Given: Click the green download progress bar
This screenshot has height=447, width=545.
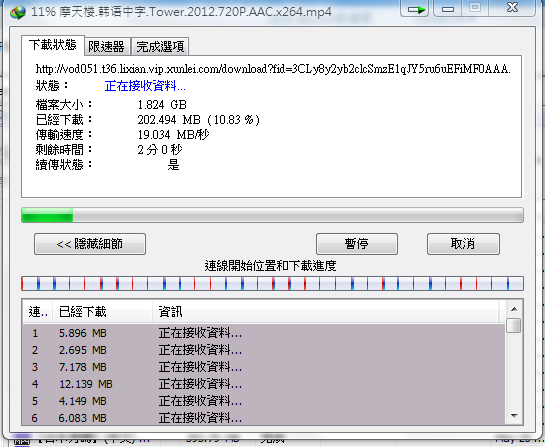Looking at the screenshot, I should [272, 215].
